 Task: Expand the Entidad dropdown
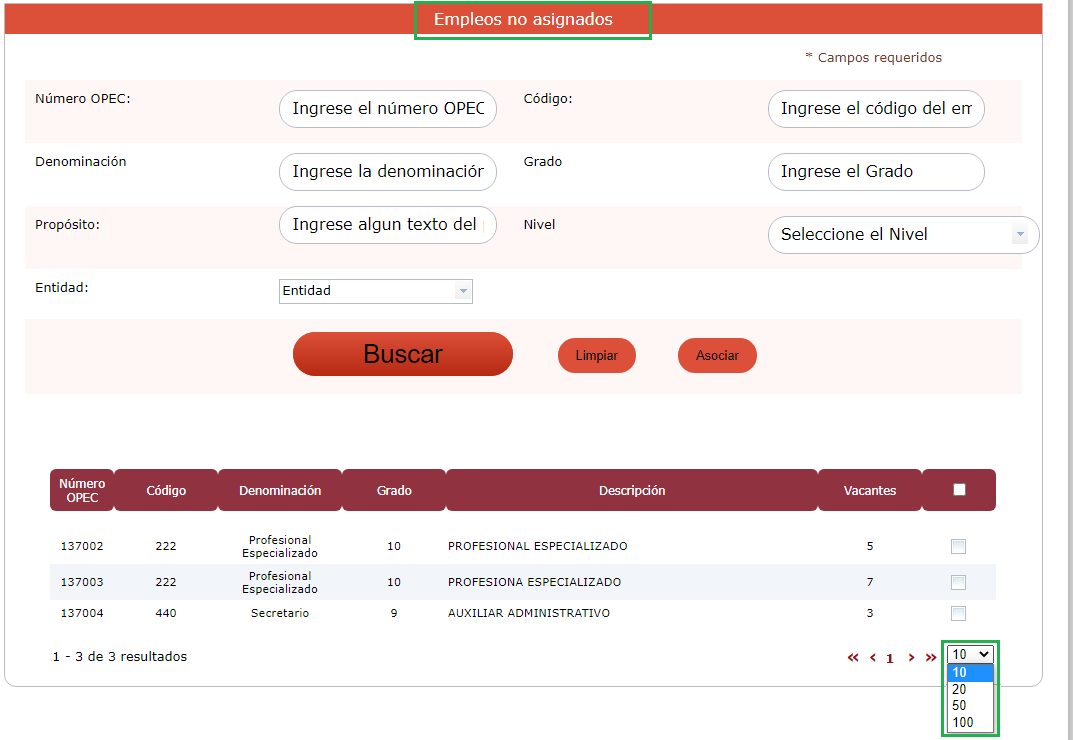coord(375,291)
